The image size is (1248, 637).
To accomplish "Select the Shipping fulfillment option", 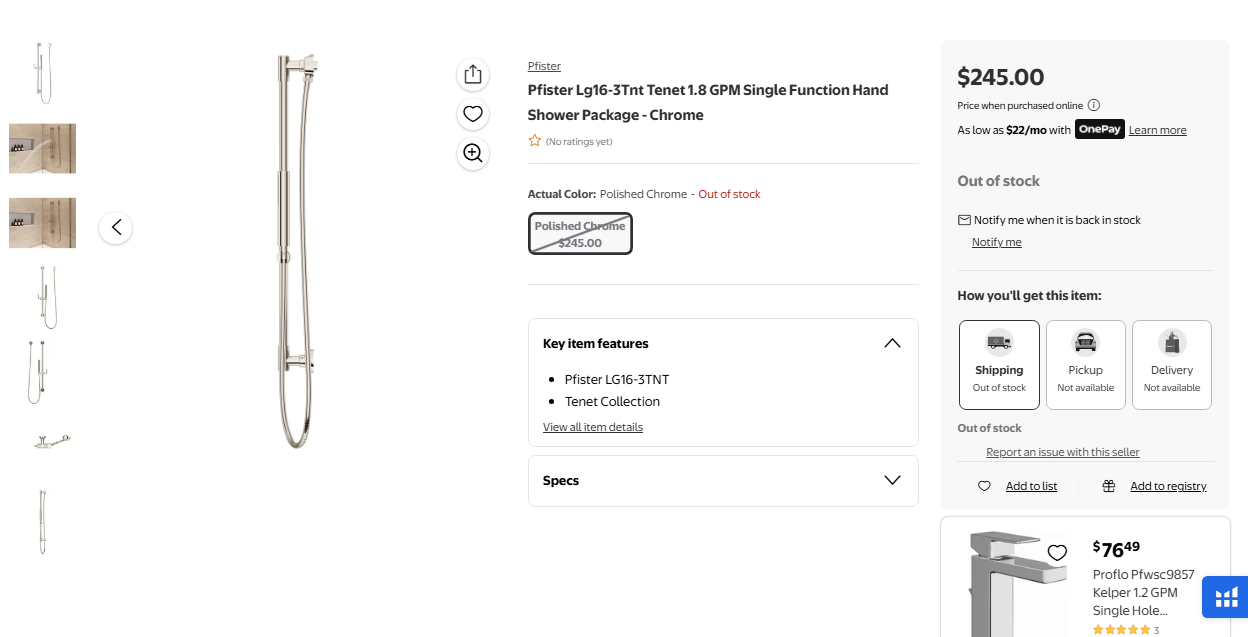I will coord(999,365).
